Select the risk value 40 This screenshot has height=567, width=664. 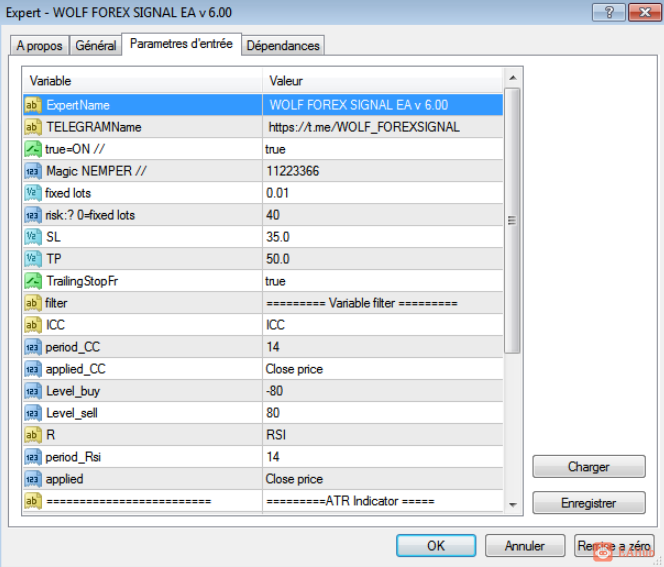click(383, 215)
